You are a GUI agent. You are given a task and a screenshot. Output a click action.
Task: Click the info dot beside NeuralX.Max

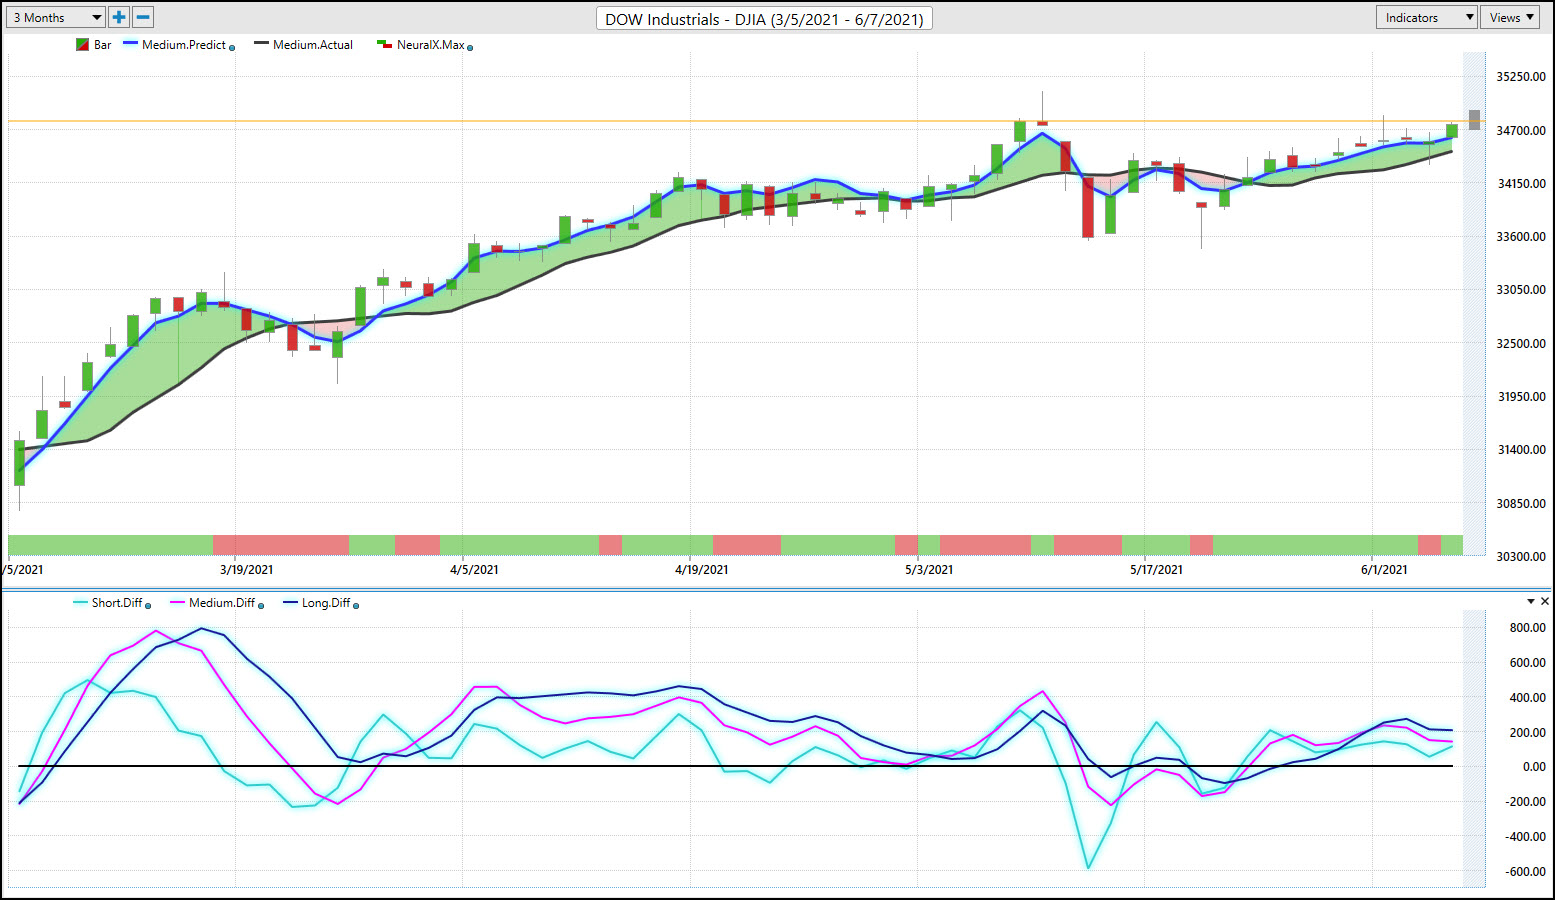tap(470, 47)
